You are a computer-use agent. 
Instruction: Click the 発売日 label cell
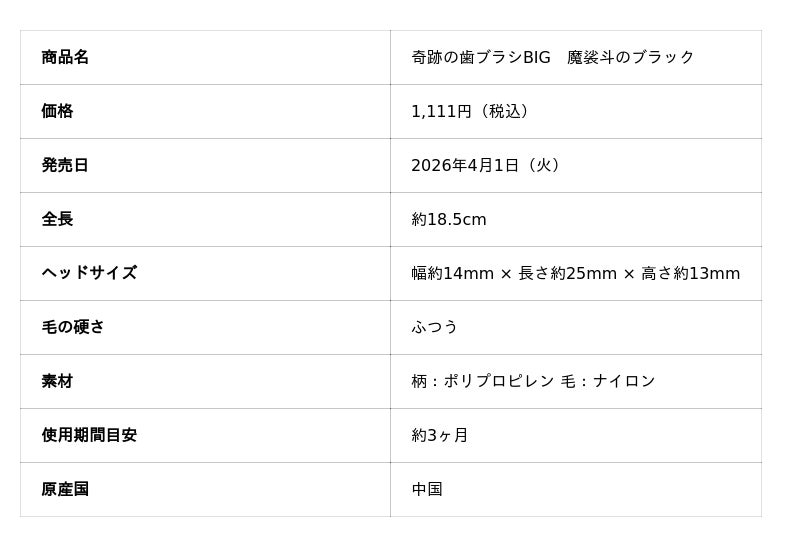point(65,166)
